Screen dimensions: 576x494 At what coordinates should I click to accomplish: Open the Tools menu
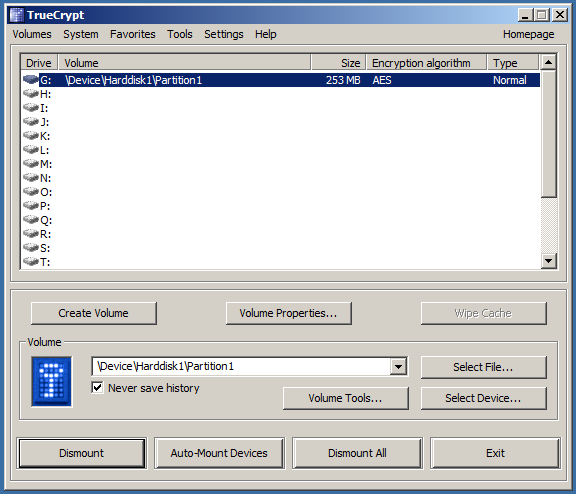pyautogui.click(x=180, y=34)
